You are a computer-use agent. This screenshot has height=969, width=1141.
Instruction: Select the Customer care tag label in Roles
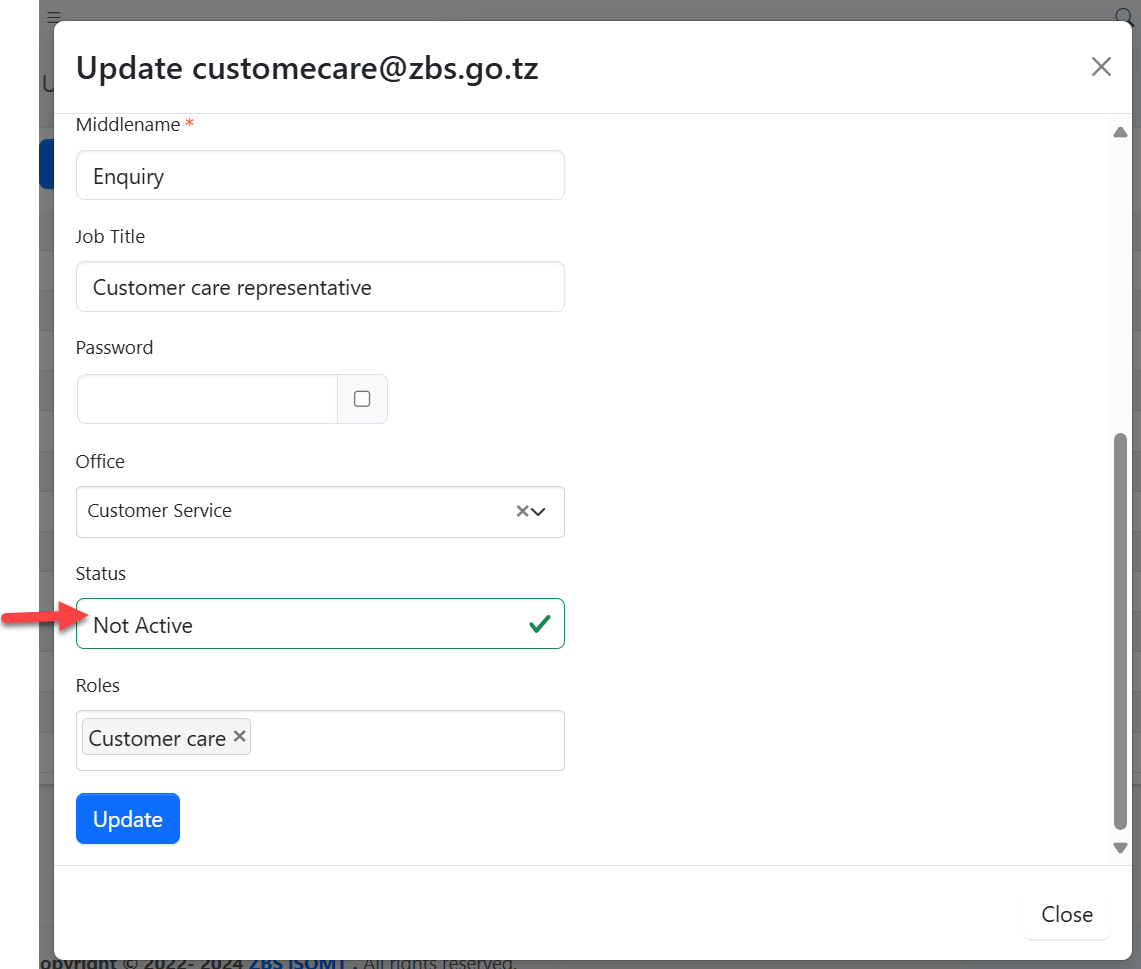coord(157,739)
